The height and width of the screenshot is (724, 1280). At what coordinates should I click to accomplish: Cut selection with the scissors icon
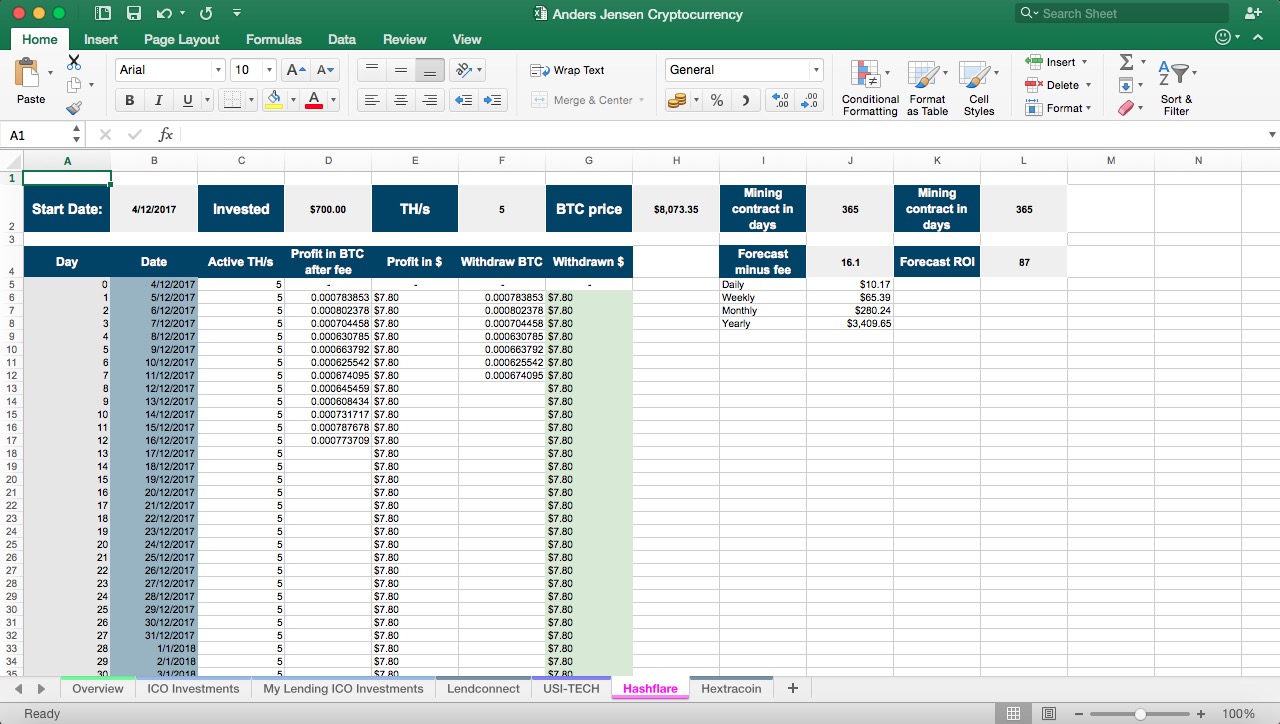click(x=74, y=62)
